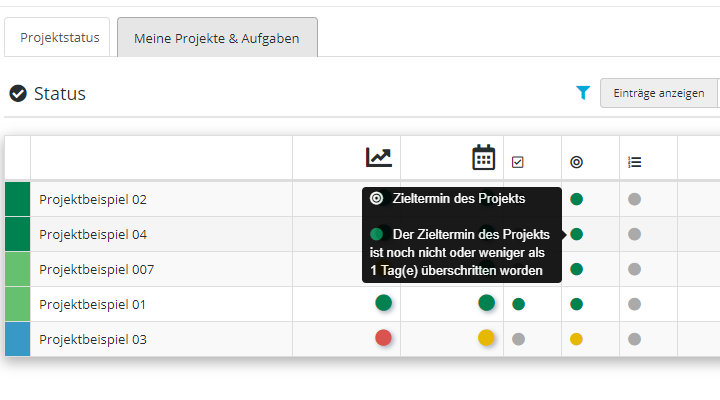720x400 pixels.
Task: Open the blue filter funnel icon
Action: pos(583,93)
